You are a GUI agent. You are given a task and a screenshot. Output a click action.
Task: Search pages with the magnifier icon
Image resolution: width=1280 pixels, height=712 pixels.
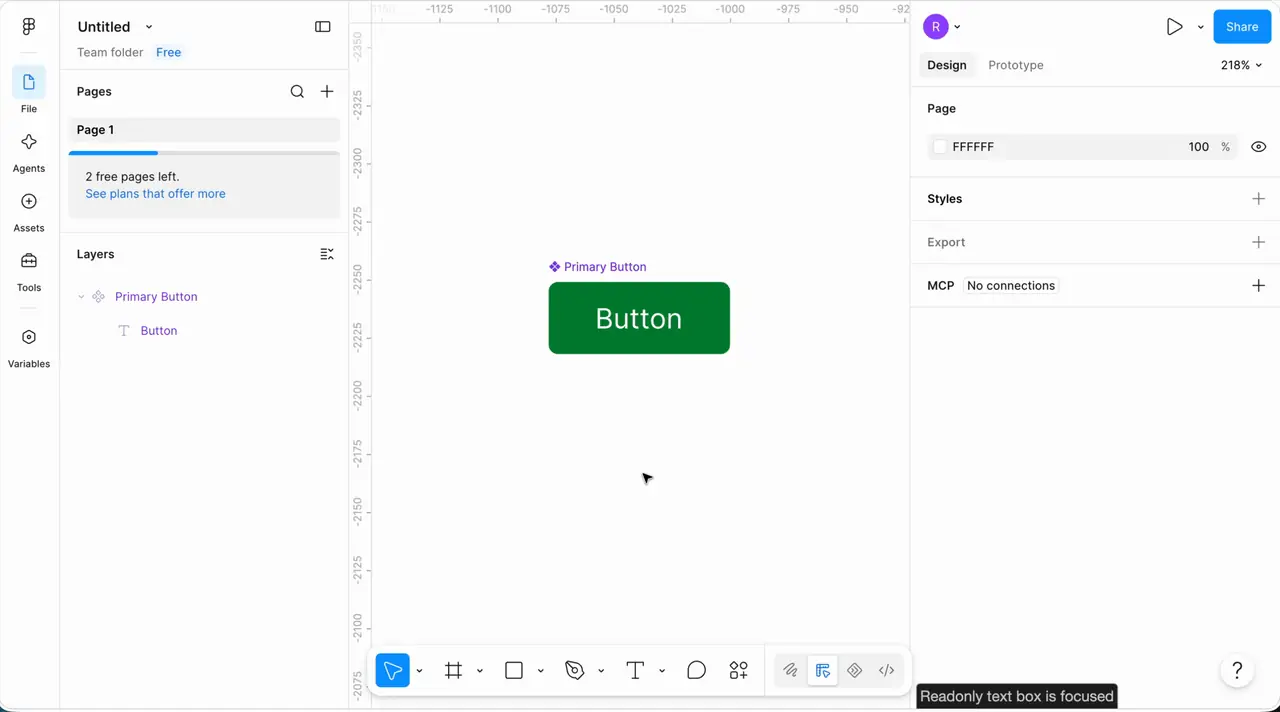[x=297, y=91]
